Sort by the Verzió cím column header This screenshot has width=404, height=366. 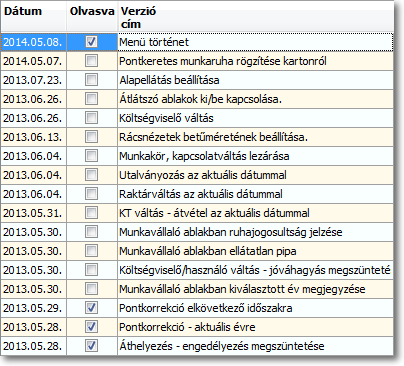coord(255,17)
